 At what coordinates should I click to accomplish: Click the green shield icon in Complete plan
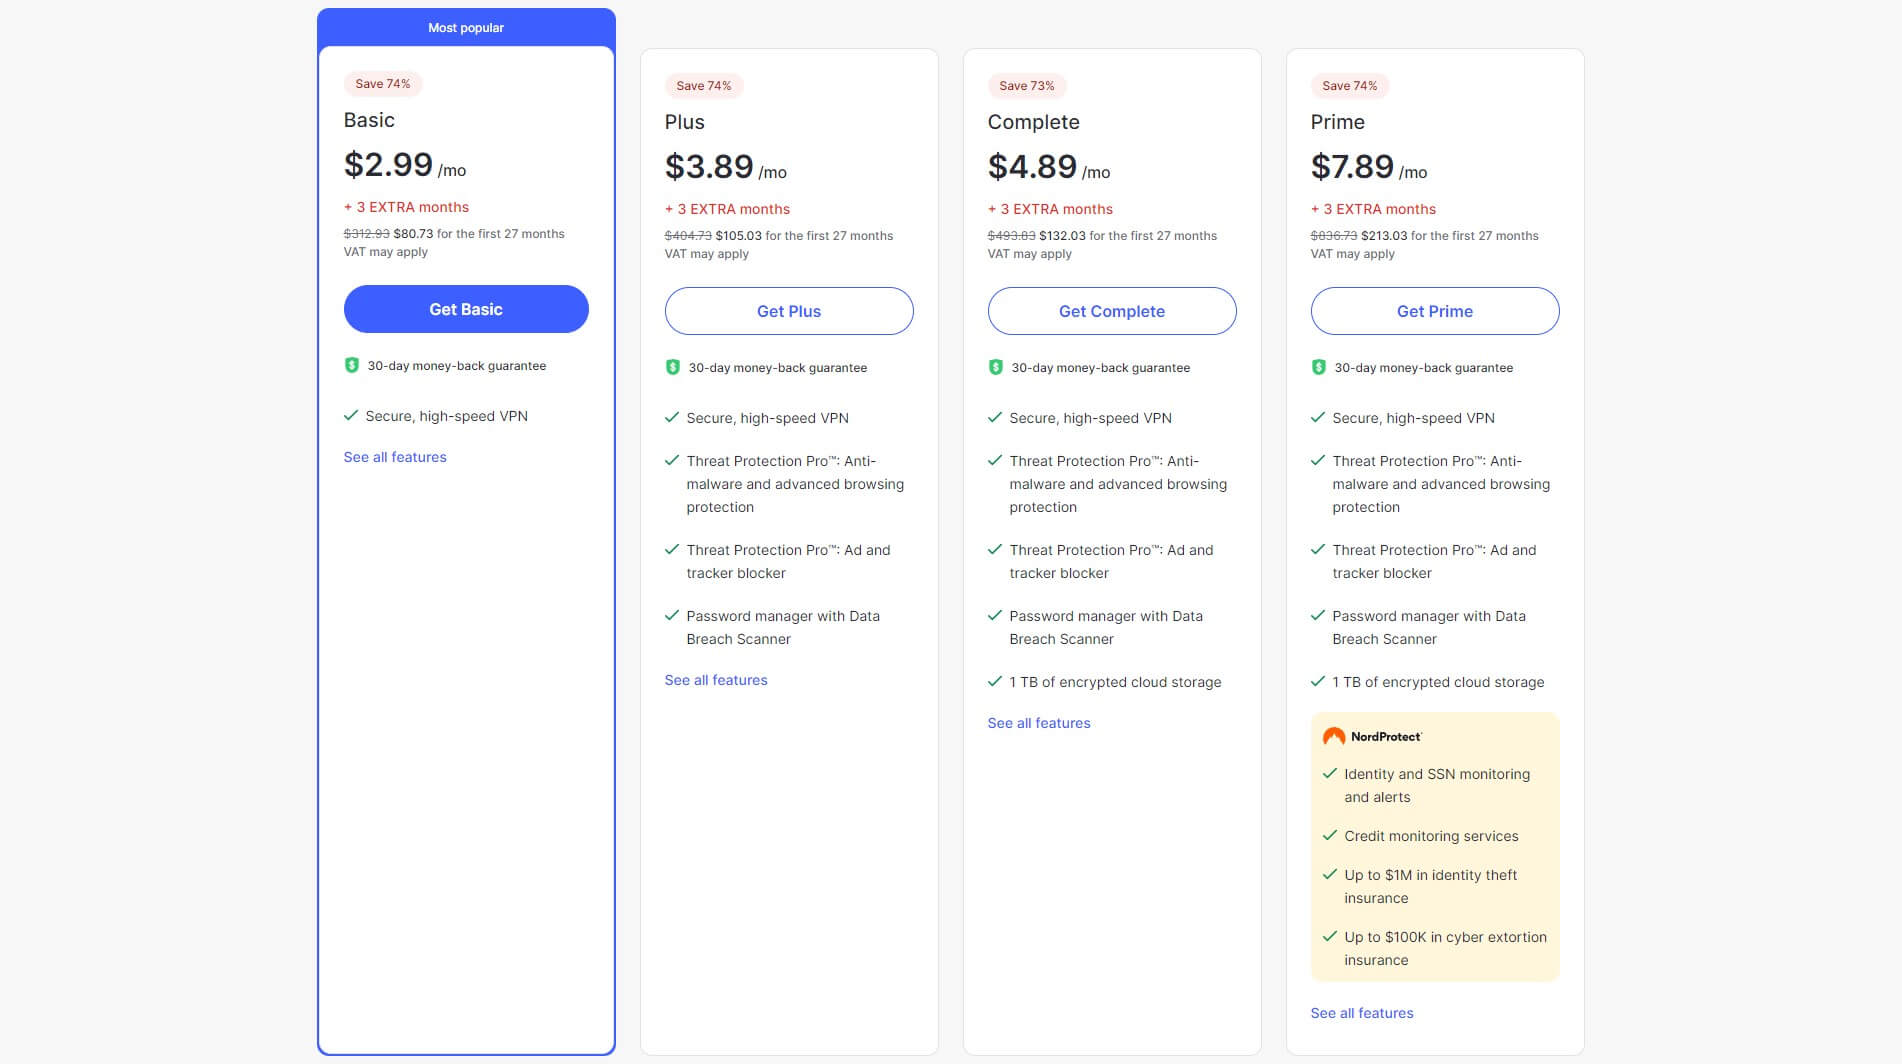(x=996, y=368)
